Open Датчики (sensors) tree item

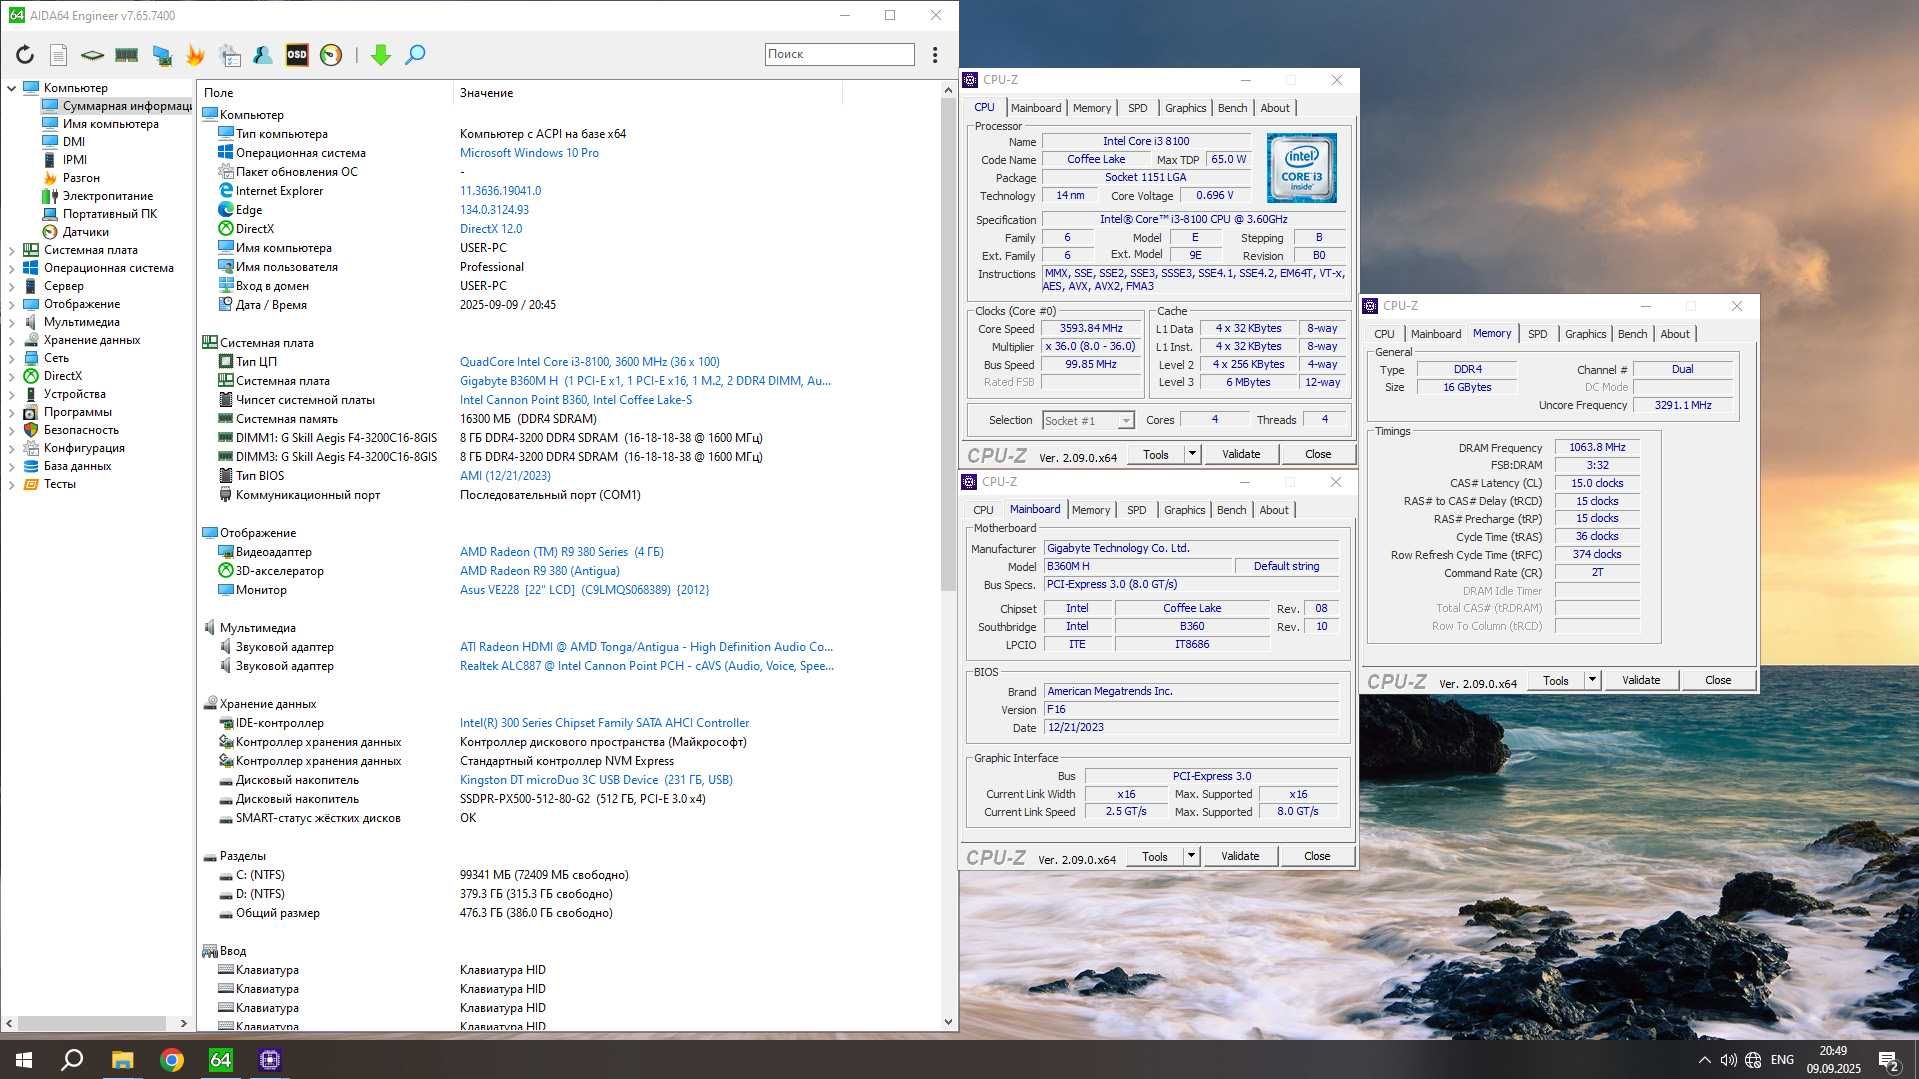(x=76, y=232)
